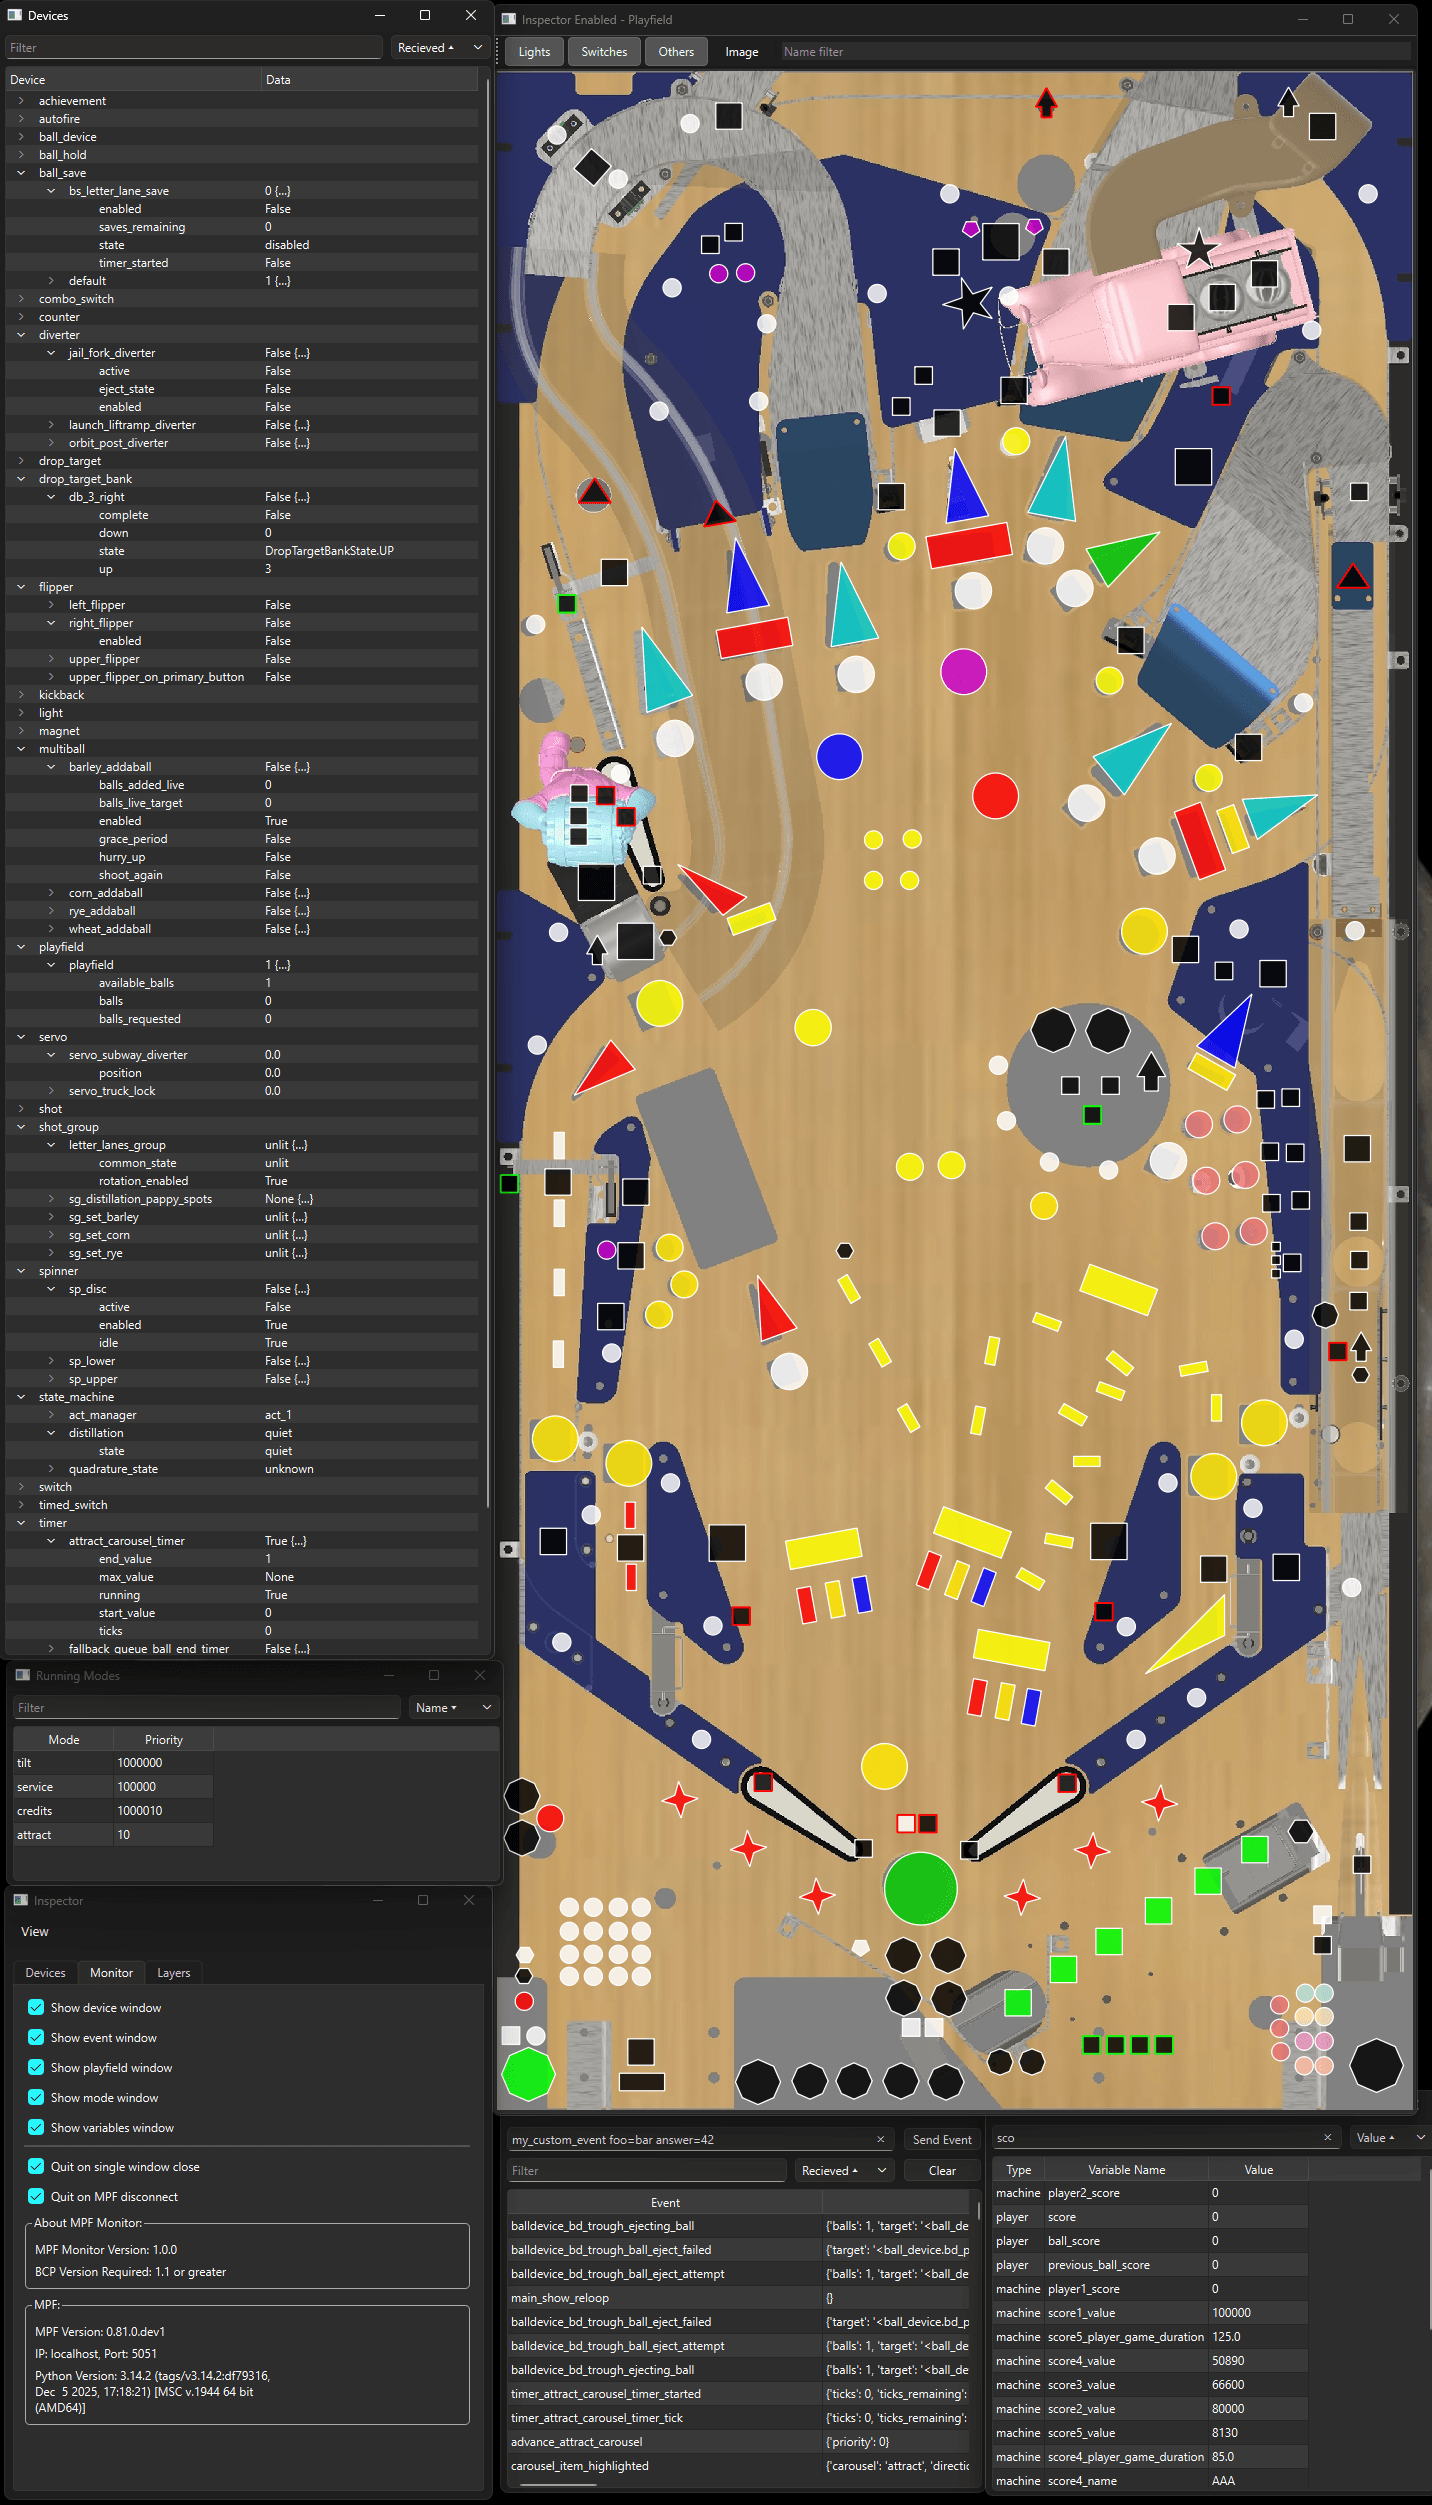Click the Inspector Enabled - Playfield window icon

point(509,19)
